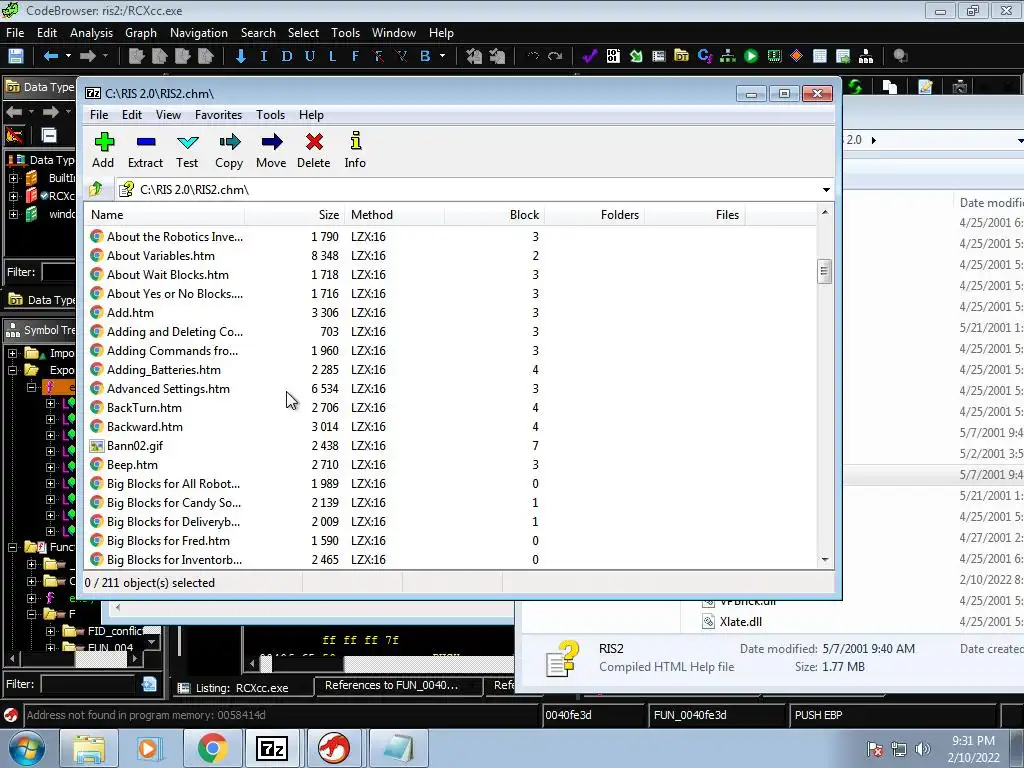Click the 'U' undefined navigation icon
Viewport: 1024px width, 768px height.
click(x=310, y=56)
